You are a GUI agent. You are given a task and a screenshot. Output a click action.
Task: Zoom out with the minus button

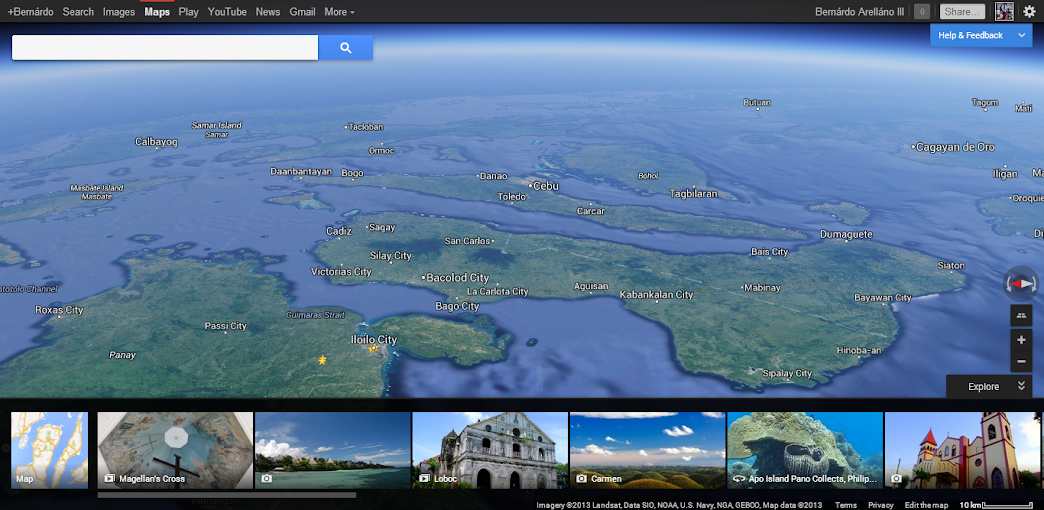point(1021,362)
